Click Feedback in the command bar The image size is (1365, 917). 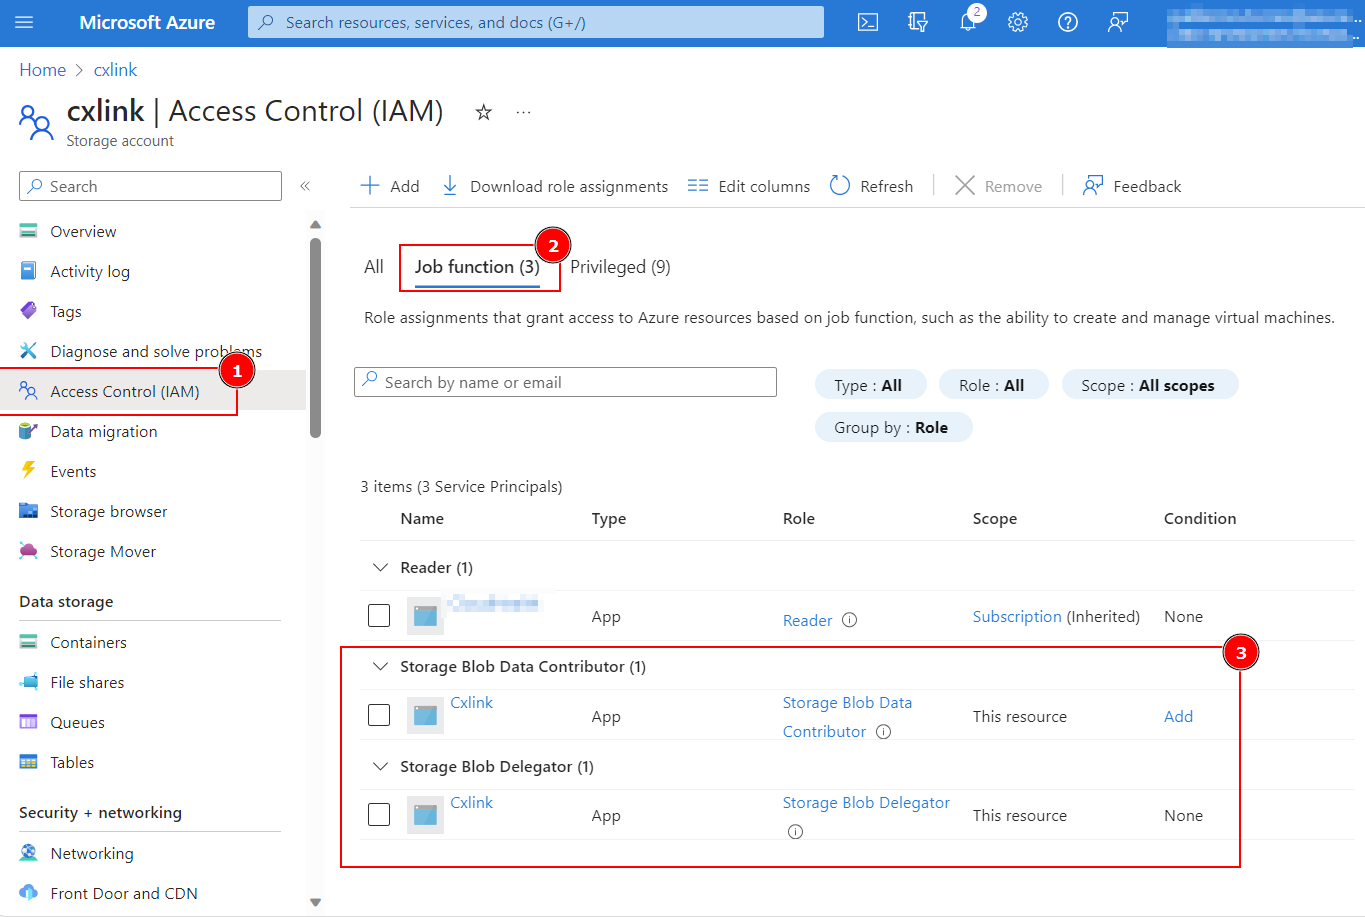tap(1132, 186)
